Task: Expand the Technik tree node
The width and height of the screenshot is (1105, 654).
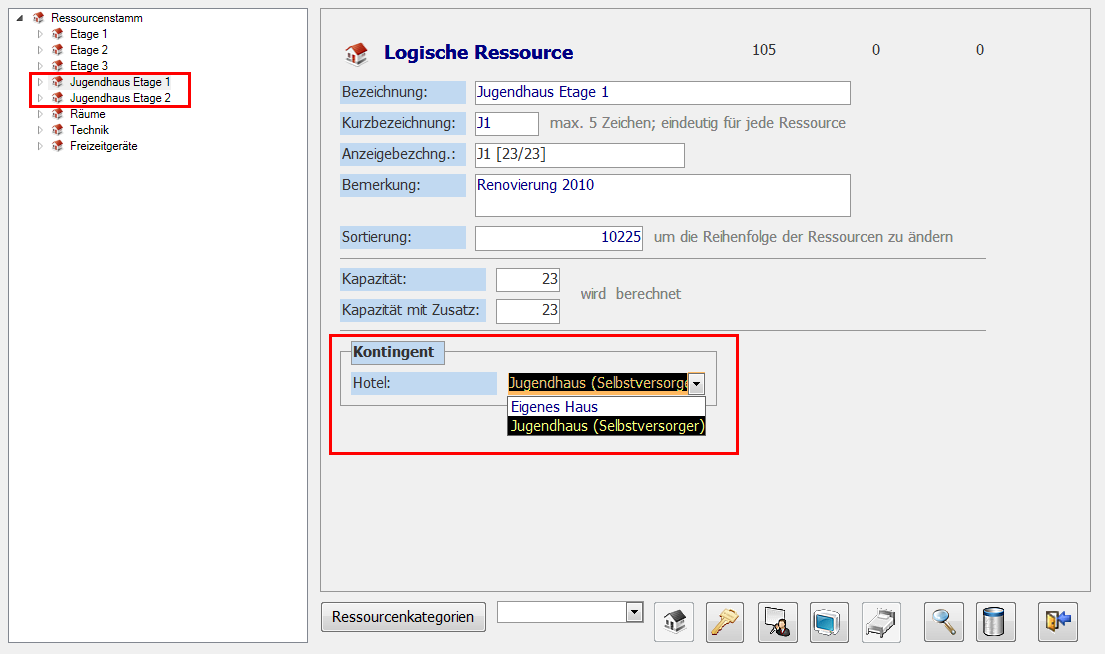Action: (41, 130)
